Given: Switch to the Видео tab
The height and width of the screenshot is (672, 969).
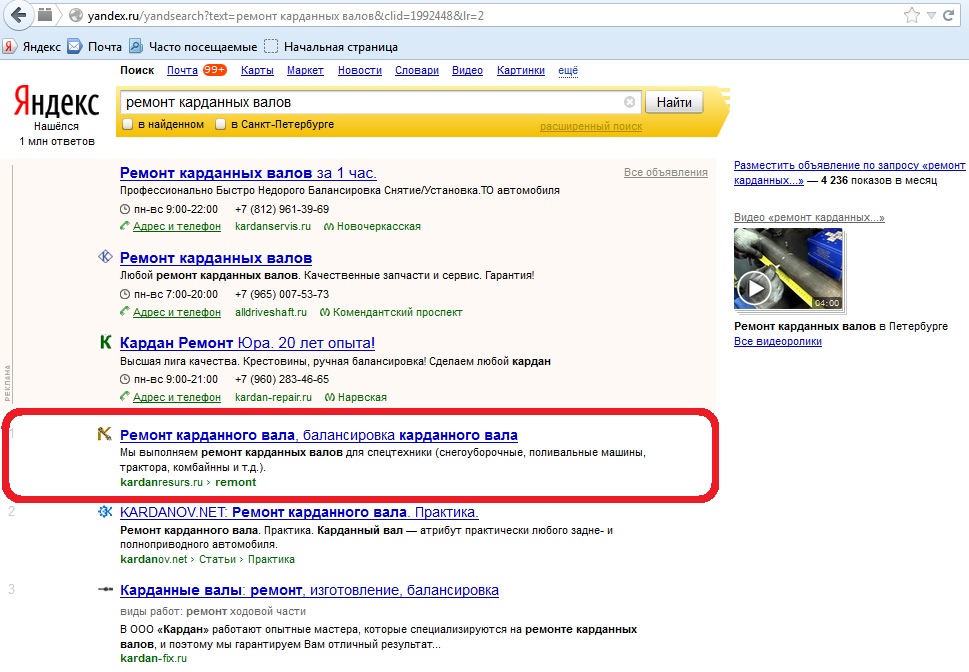Looking at the screenshot, I should click(x=467, y=70).
